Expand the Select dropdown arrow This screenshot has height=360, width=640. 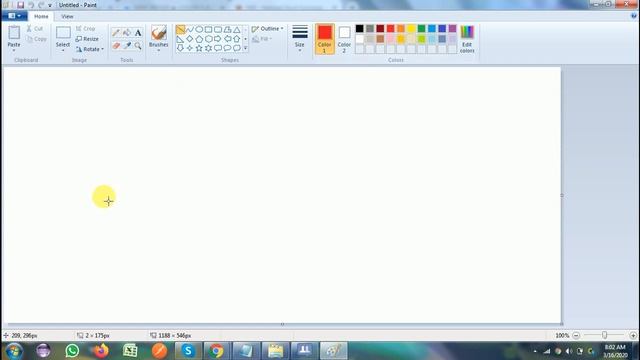tap(63, 50)
